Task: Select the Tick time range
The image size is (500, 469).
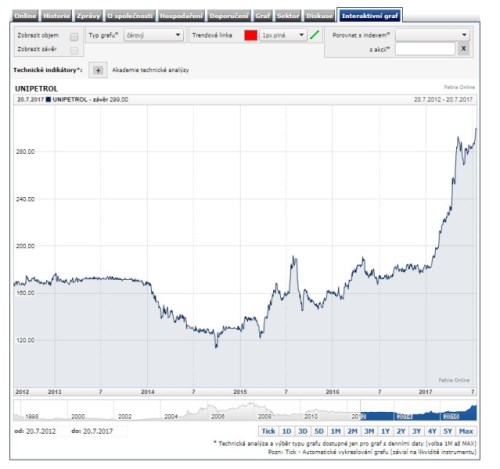Action: (x=268, y=431)
